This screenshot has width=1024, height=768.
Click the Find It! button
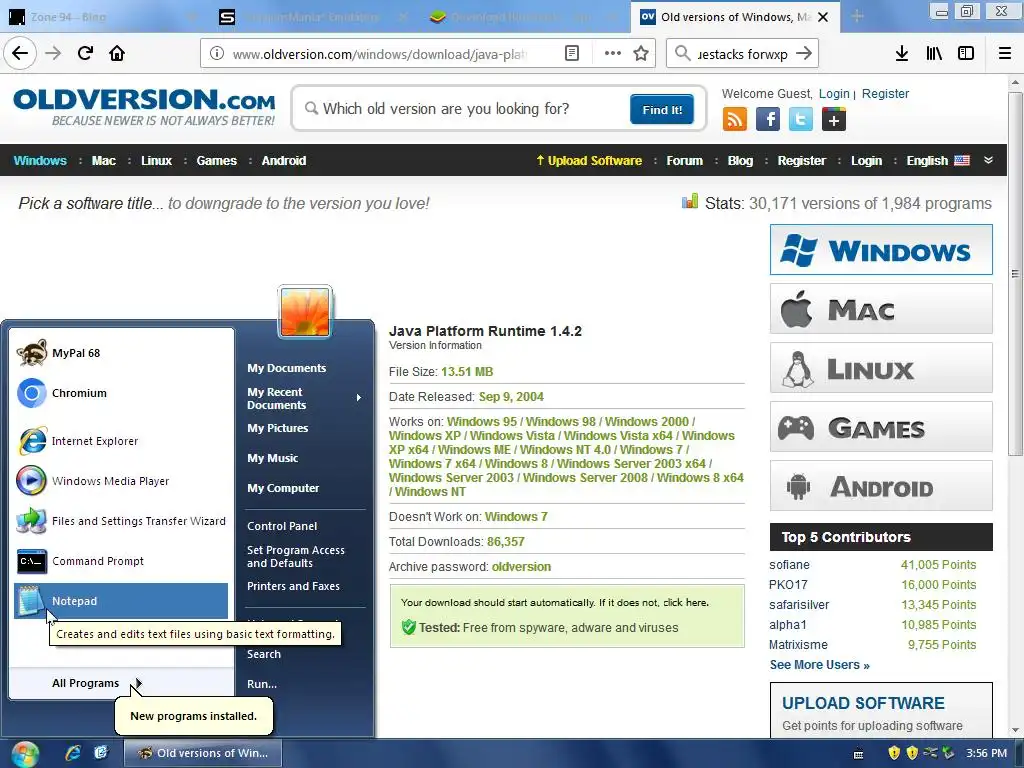[x=662, y=110]
